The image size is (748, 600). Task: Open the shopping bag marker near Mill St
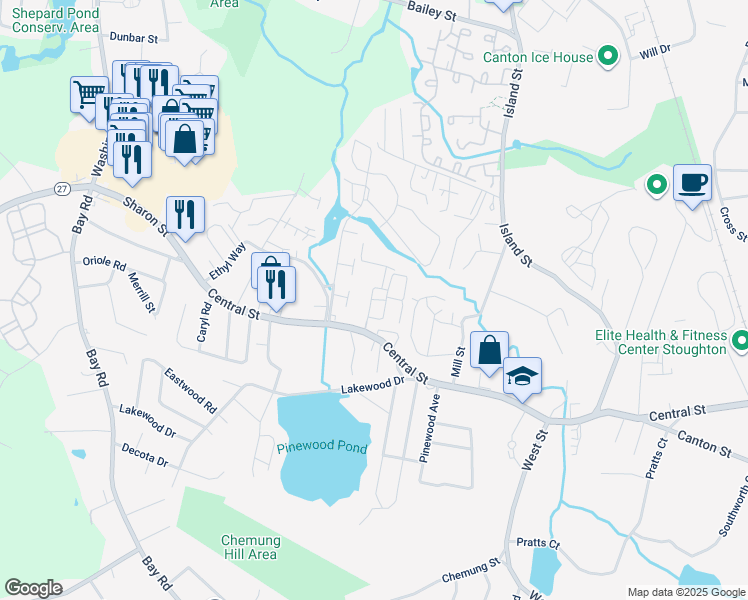coord(489,350)
